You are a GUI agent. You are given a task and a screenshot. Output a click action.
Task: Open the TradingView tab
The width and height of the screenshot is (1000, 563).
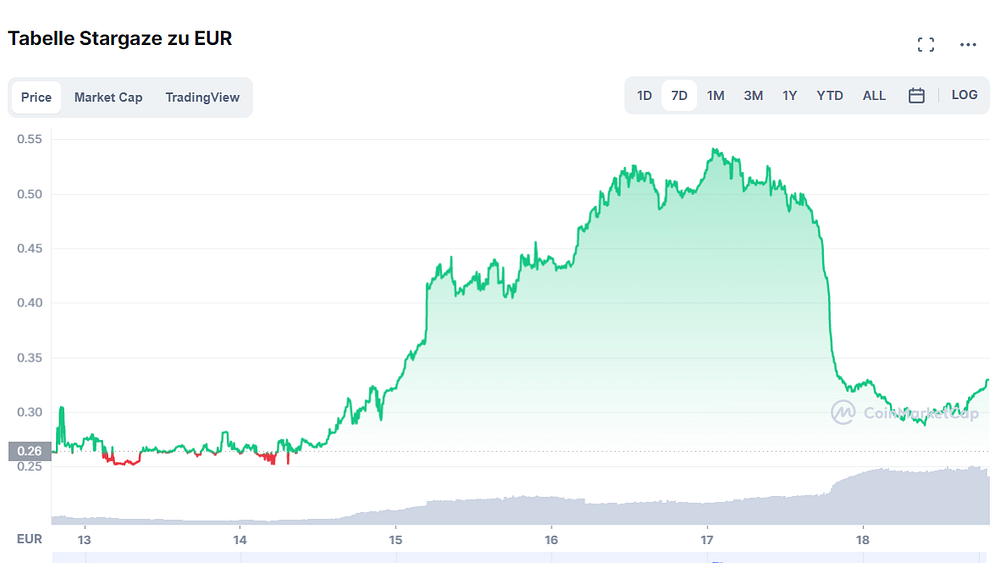point(202,98)
